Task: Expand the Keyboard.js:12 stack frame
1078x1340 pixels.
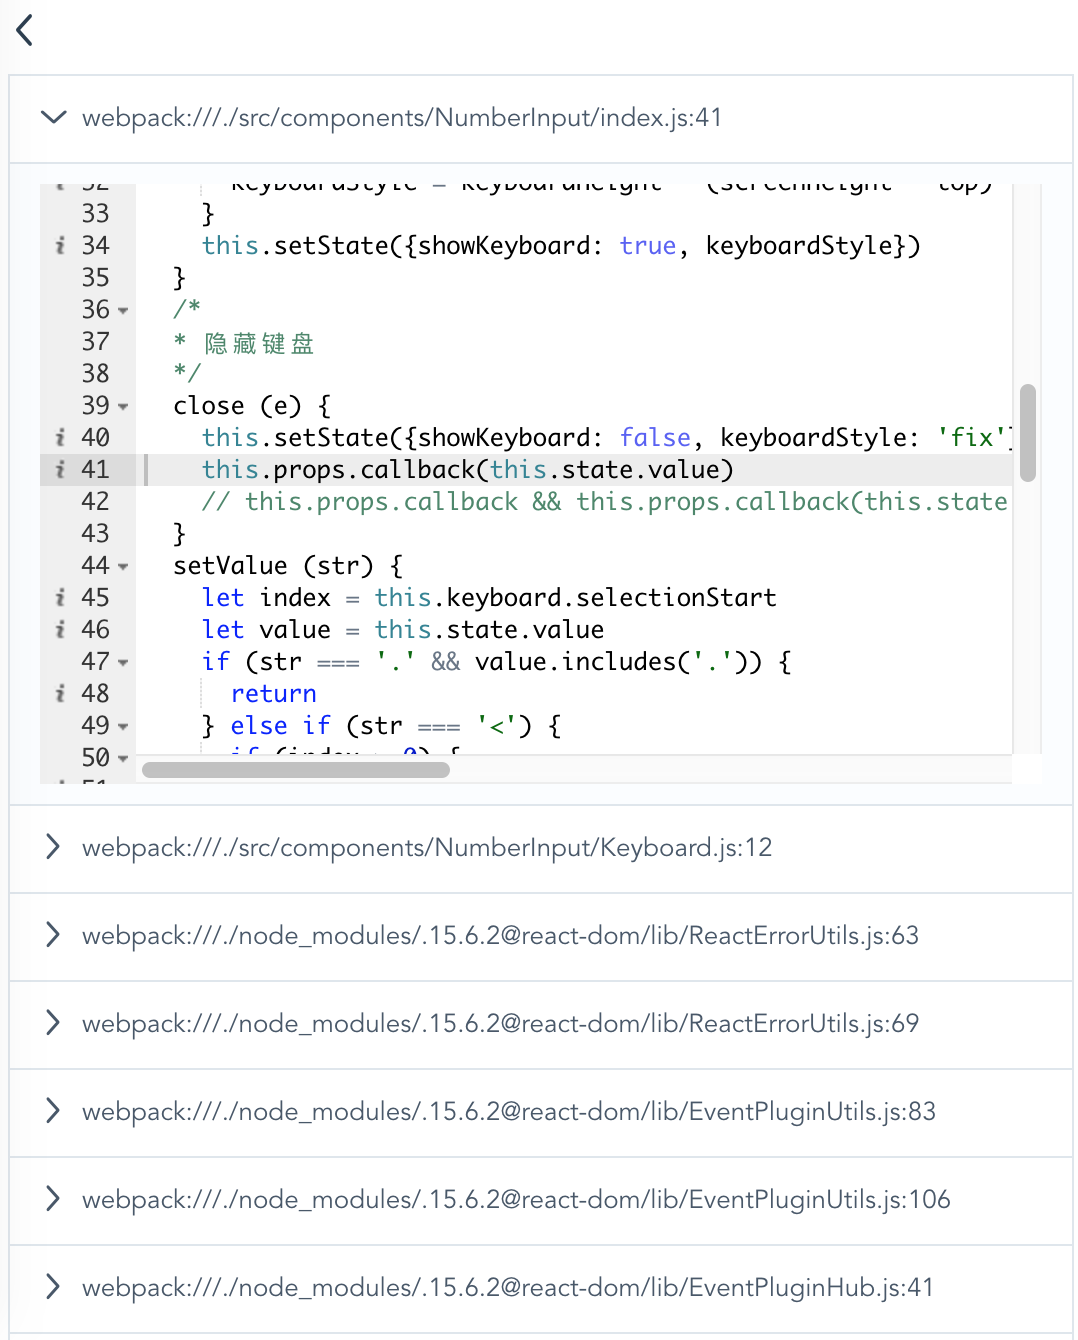Action: coord(53,846)
